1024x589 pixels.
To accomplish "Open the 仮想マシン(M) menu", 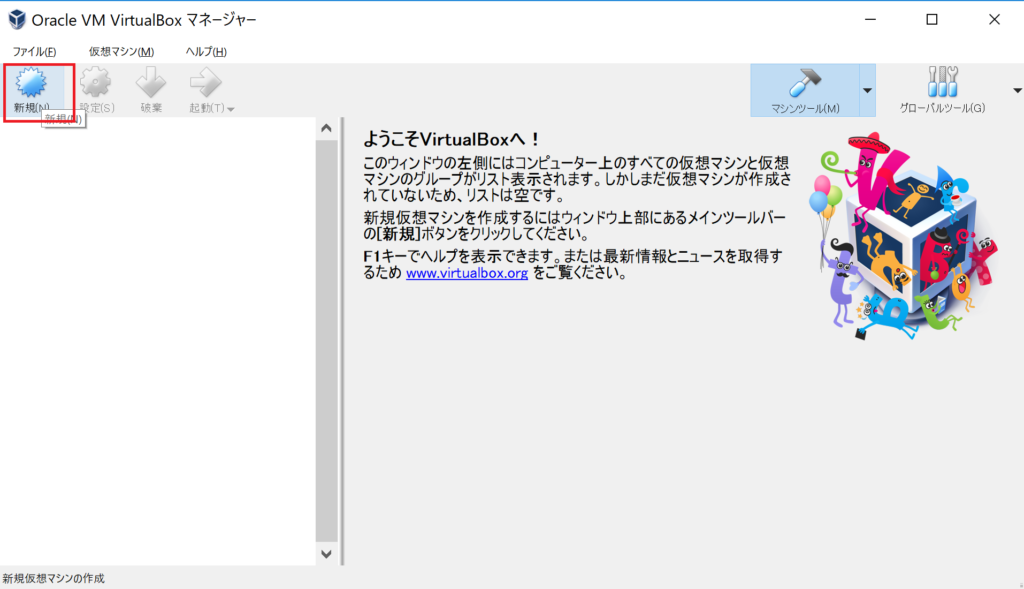I will (121, 52).
